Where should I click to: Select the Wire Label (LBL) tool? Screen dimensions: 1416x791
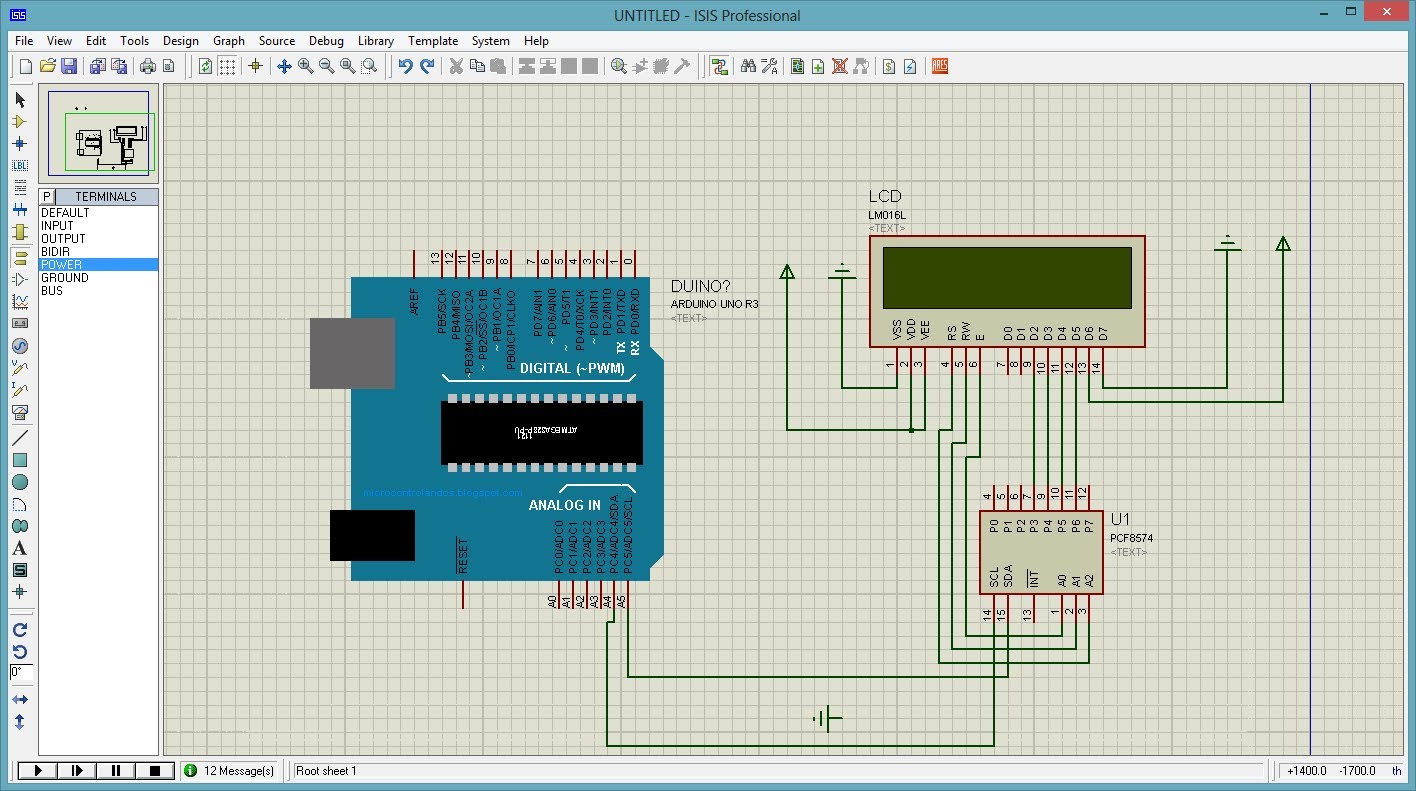(x=19, y=166)
